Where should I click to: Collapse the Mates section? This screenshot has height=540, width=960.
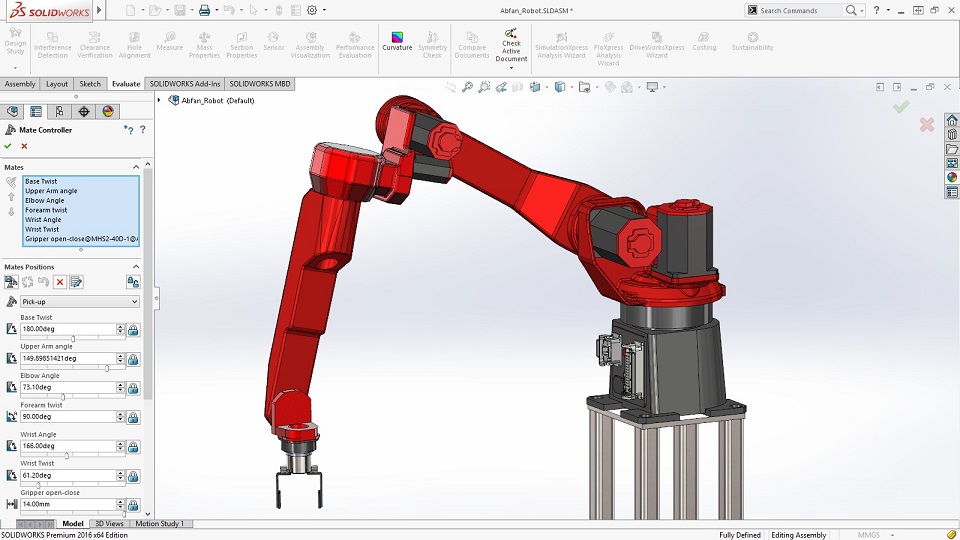pos(136,167)
